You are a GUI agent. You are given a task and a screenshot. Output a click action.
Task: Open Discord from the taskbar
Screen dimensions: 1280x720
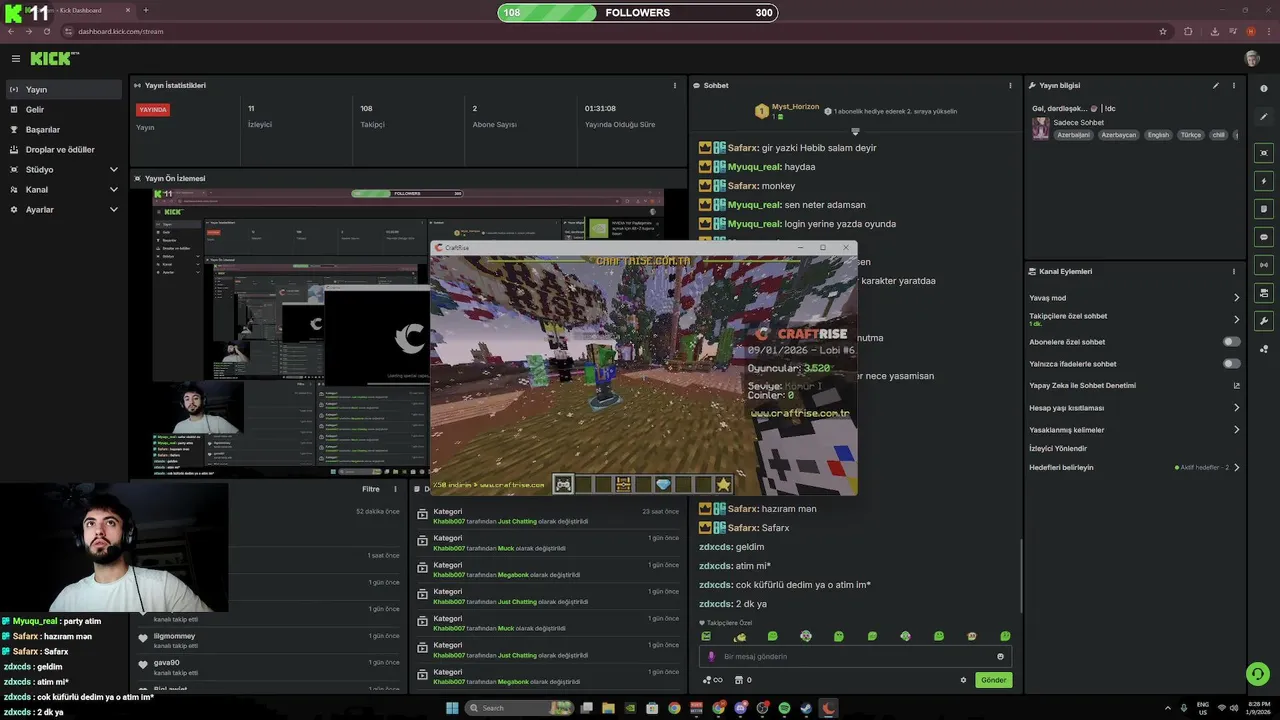point(740,708)
